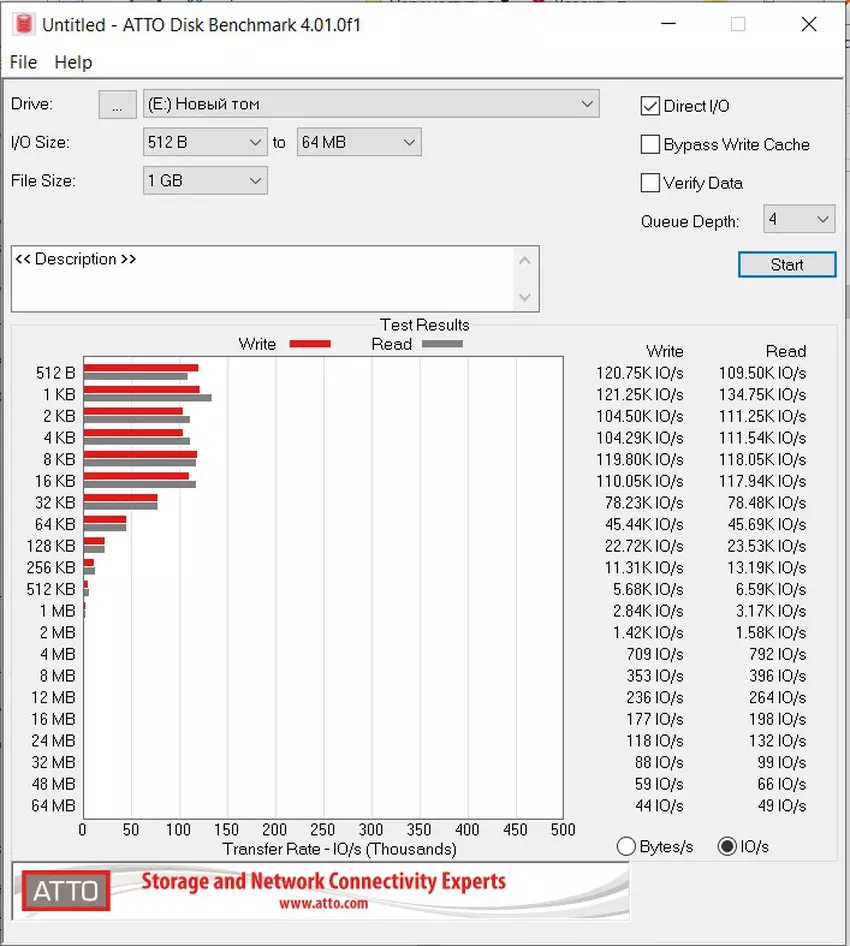Enable the Verify Data checkbox
This screenshot has width=850, height=946.
[x=650, y=183]
